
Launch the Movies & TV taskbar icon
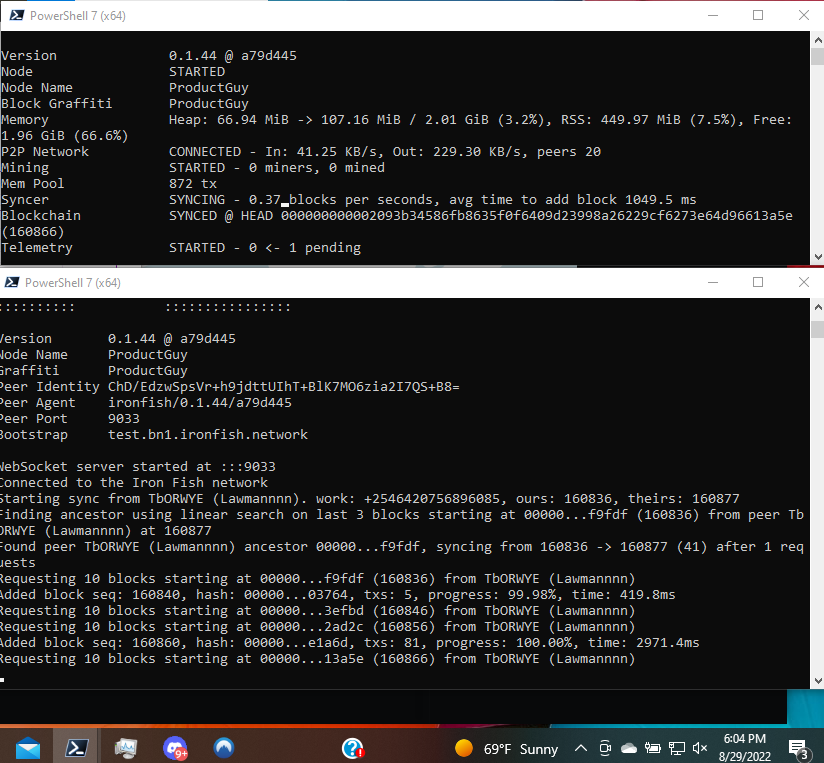(x=124, y=747)
